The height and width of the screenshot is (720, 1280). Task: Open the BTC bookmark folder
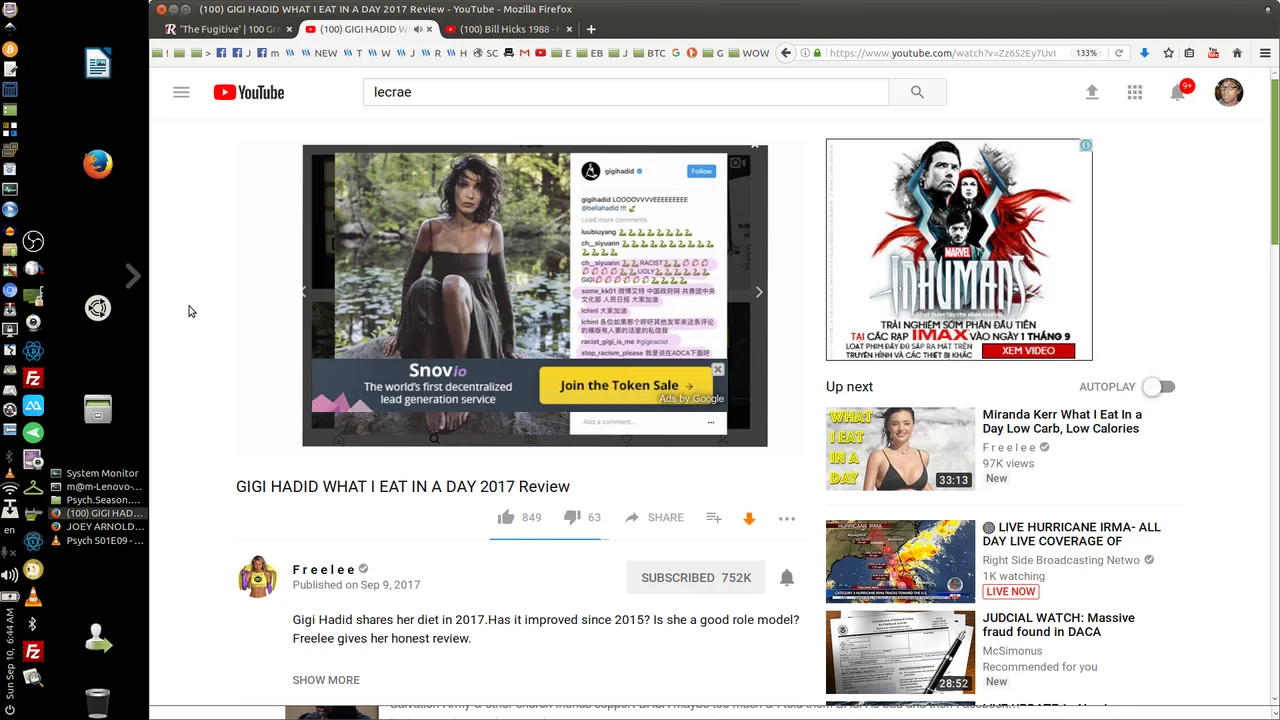tap(648, 53)
